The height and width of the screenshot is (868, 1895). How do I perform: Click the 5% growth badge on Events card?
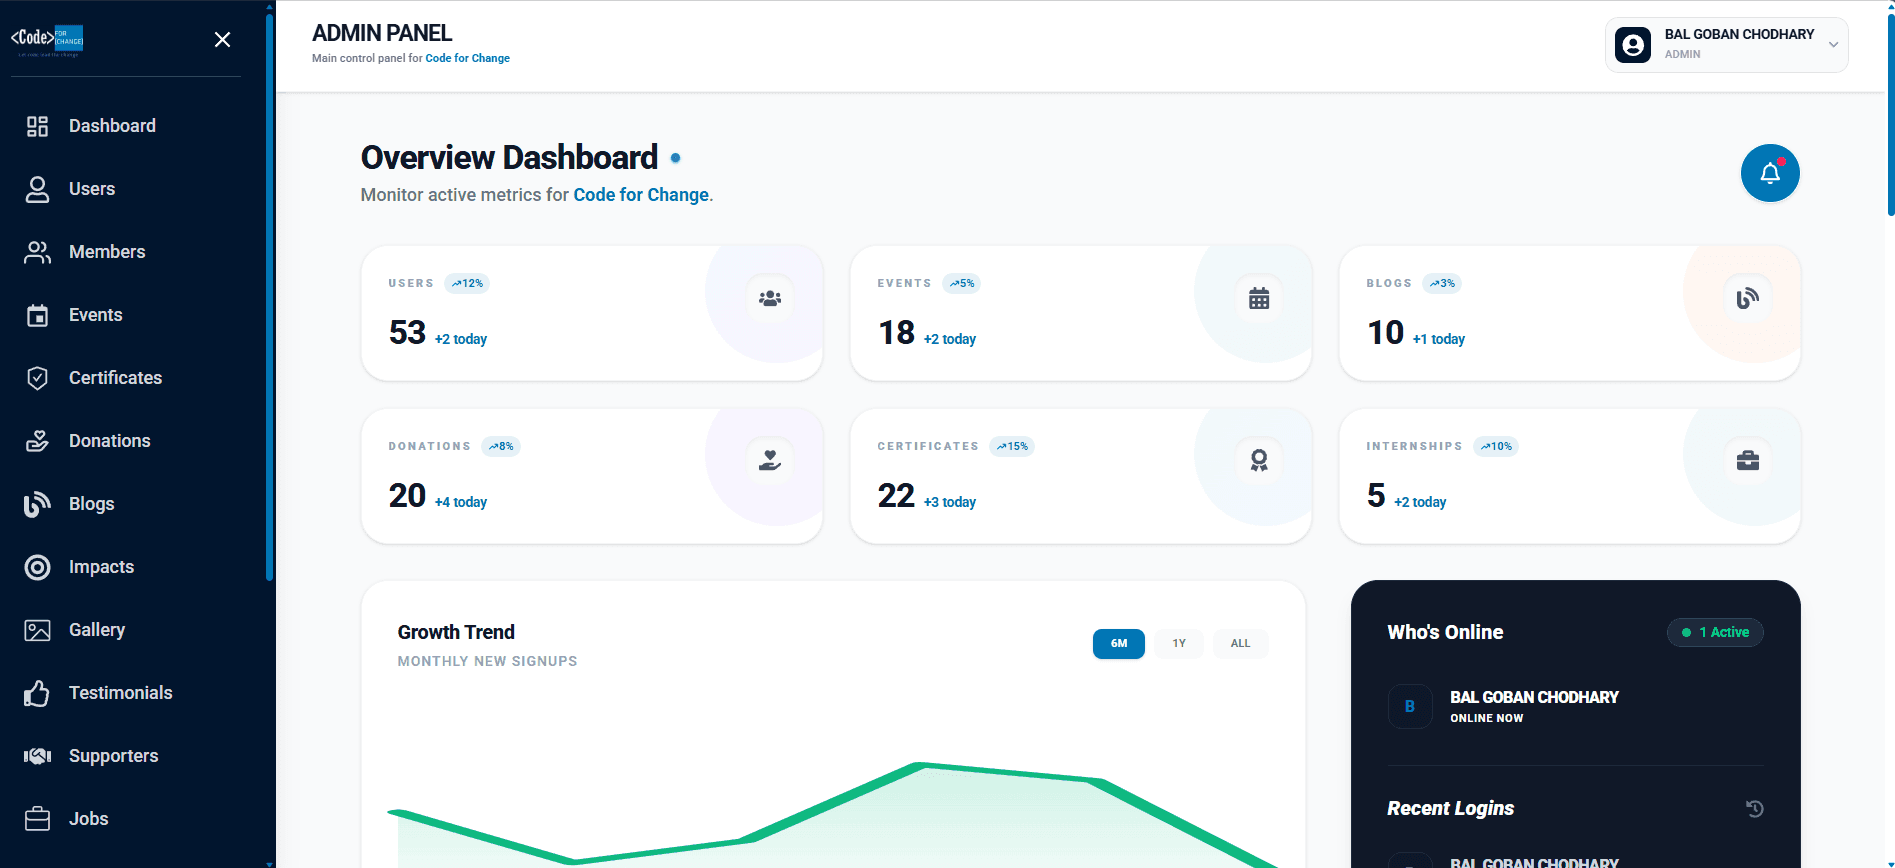tap(962, 283)
